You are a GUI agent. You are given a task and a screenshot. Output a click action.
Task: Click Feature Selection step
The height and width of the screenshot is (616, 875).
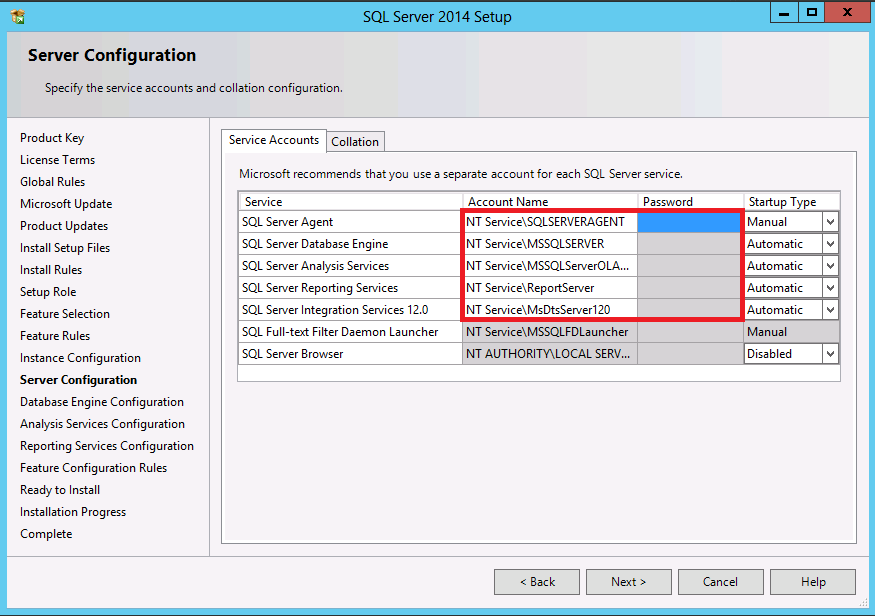coord(65,314)
